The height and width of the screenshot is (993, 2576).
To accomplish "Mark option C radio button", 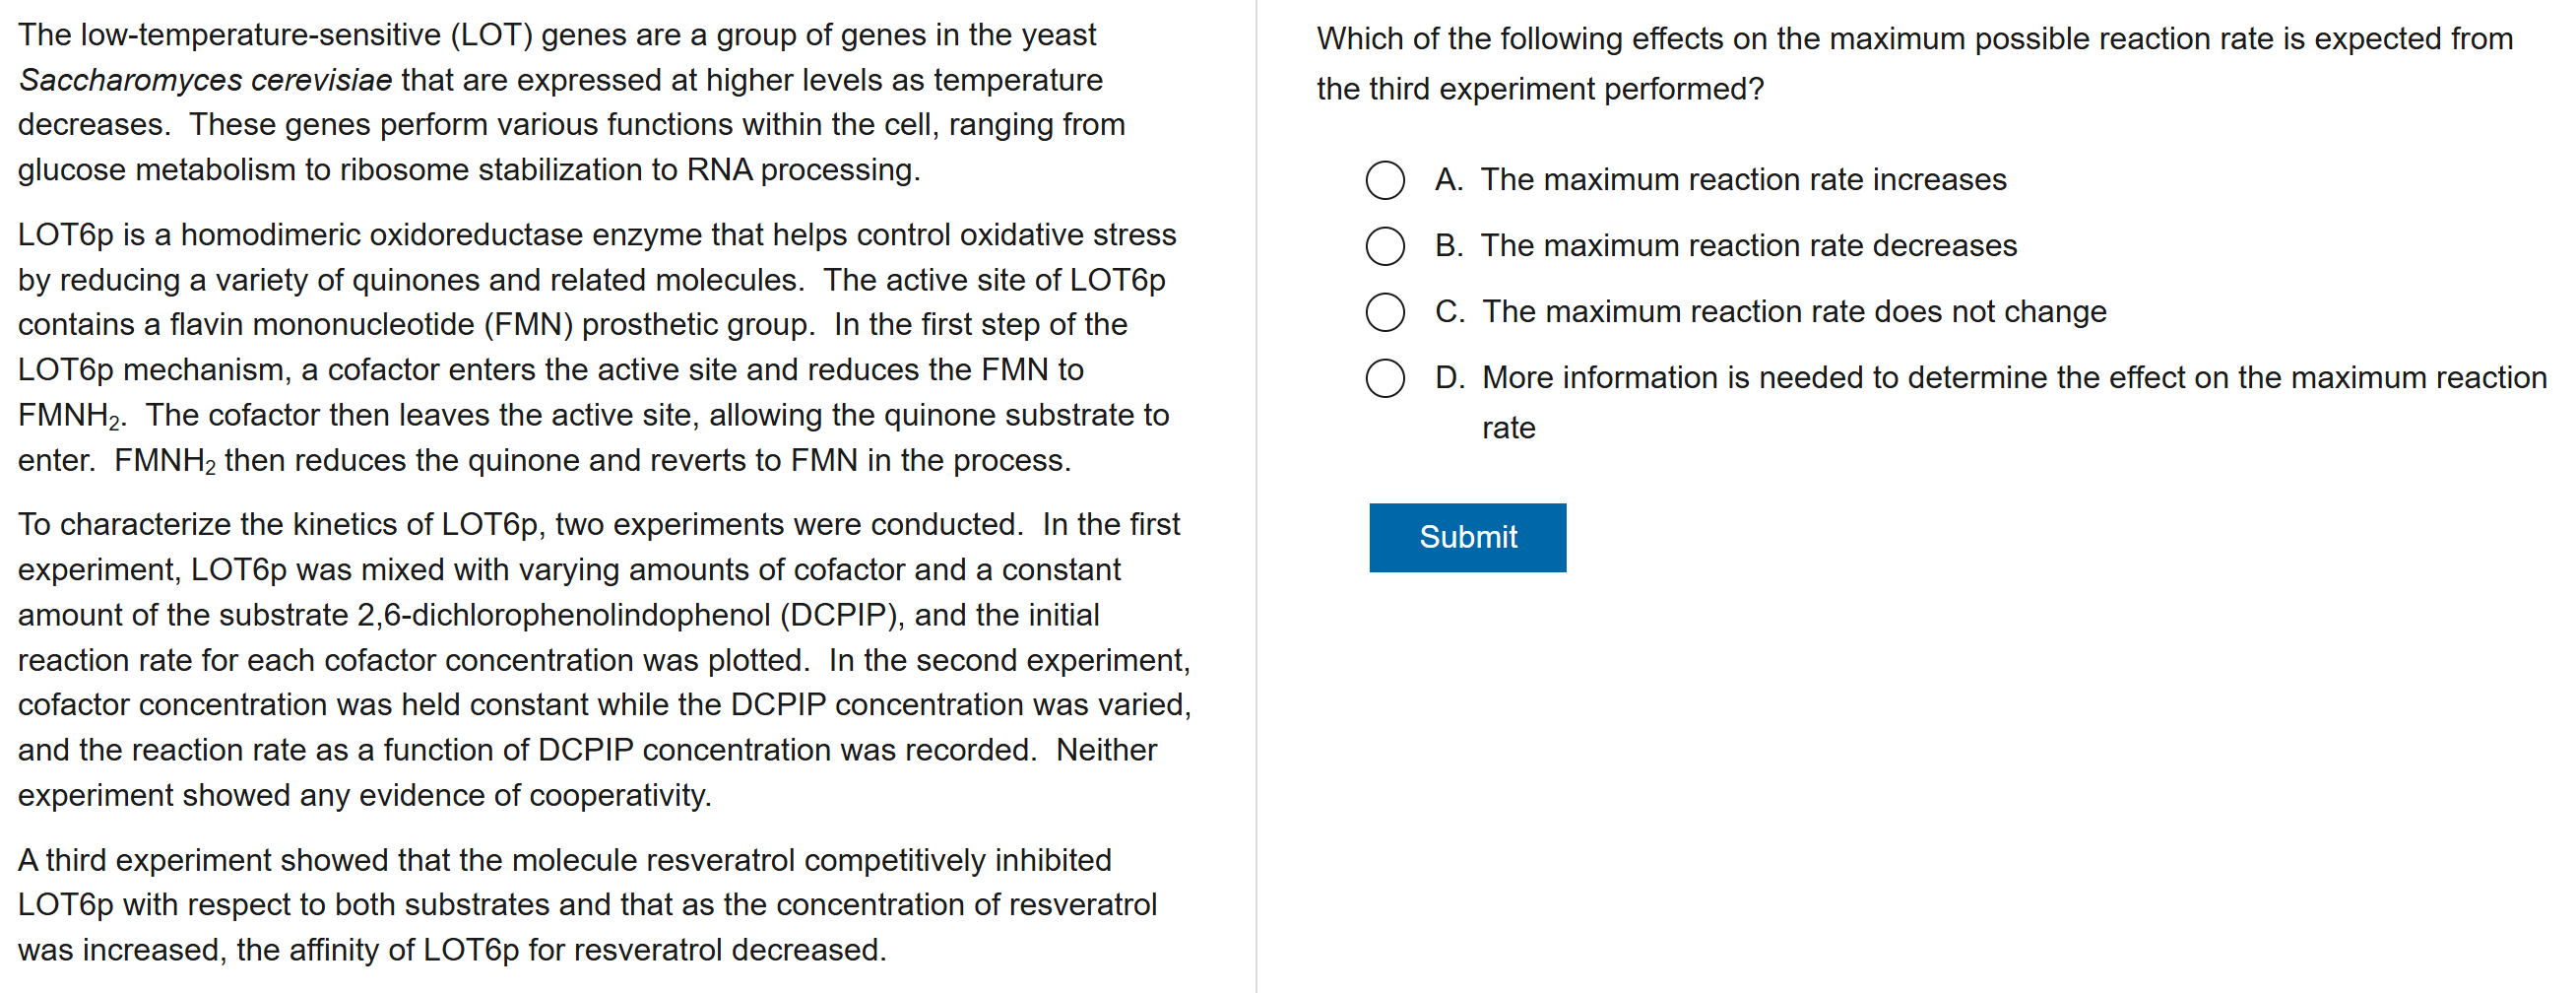I will [1385, 312].
